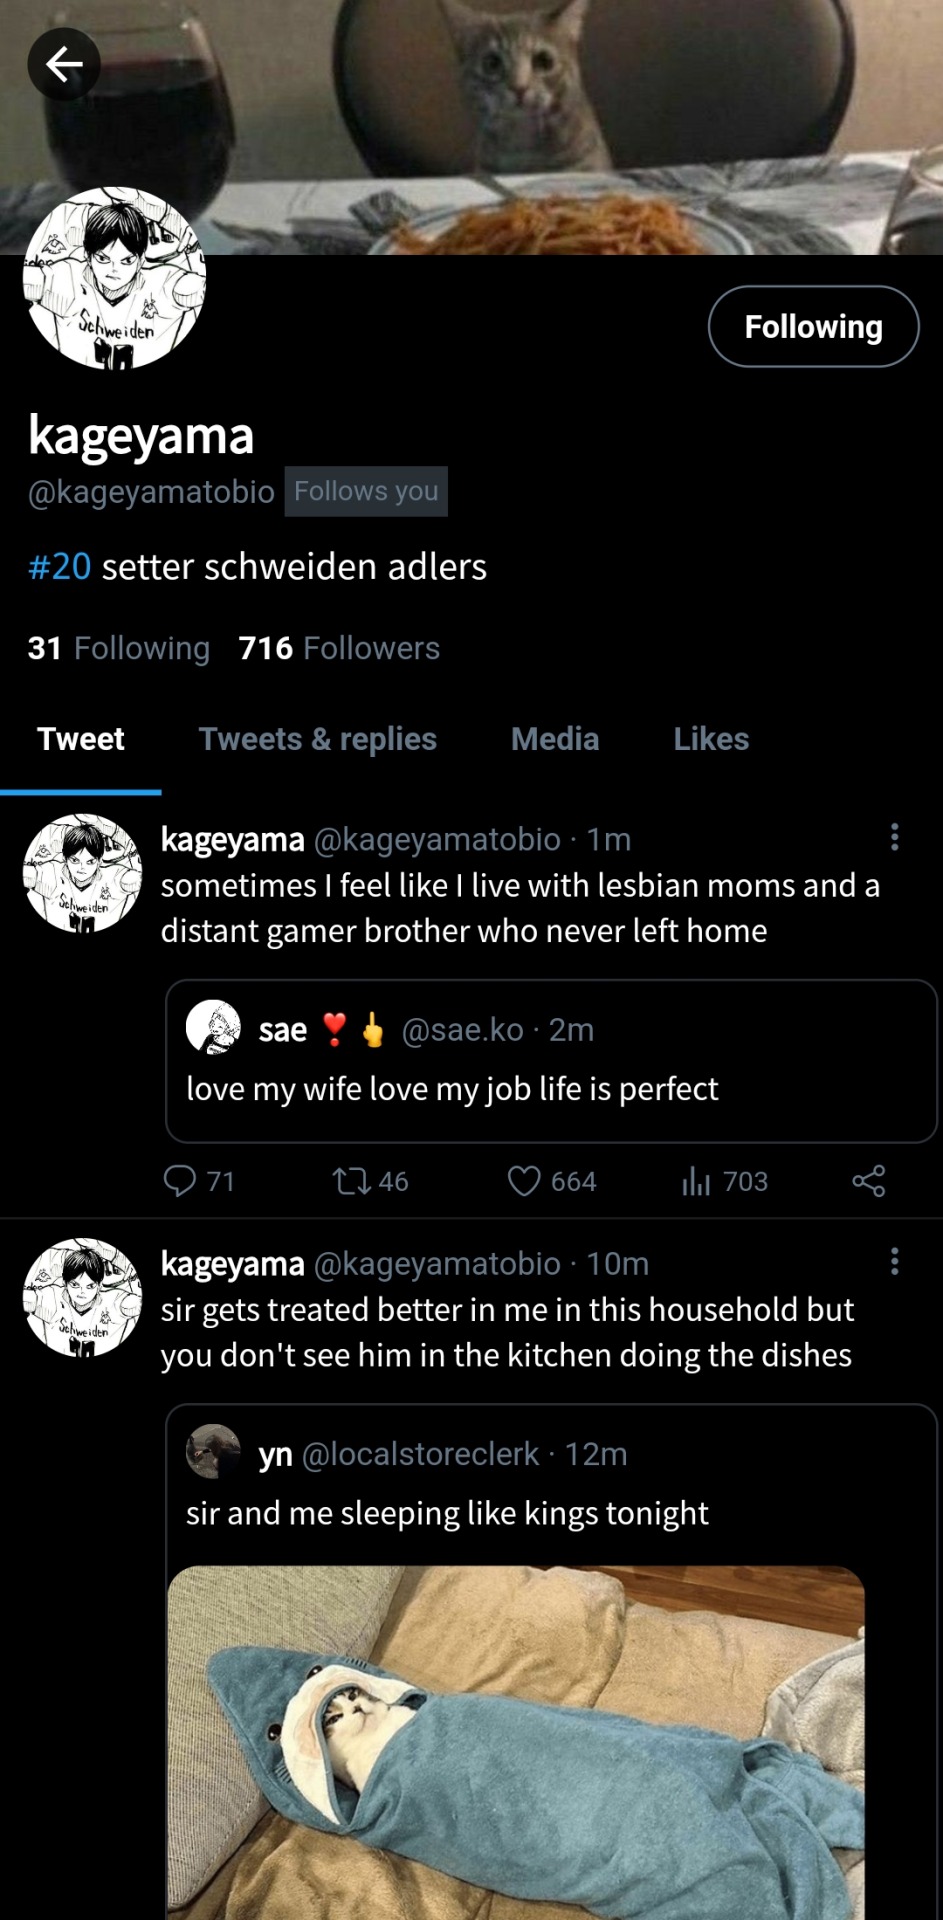Screen dimensions: 943x1920
Task: Open kageyama's large profile picture
Action: [114, 279]
